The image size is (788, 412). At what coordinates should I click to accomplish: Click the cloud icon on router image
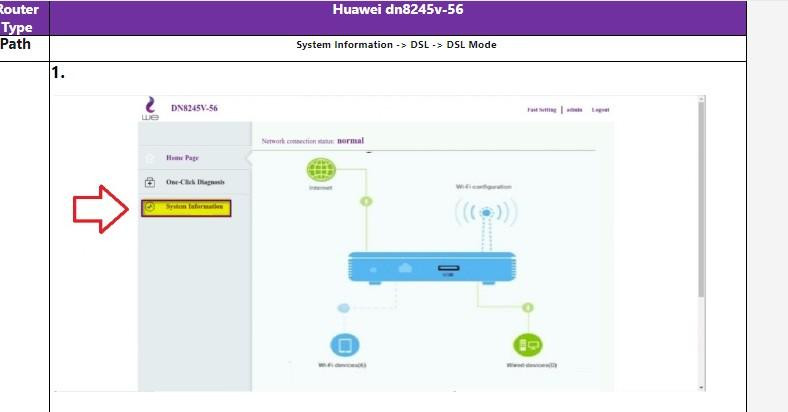pyautogui.click(x=405, y=268)
